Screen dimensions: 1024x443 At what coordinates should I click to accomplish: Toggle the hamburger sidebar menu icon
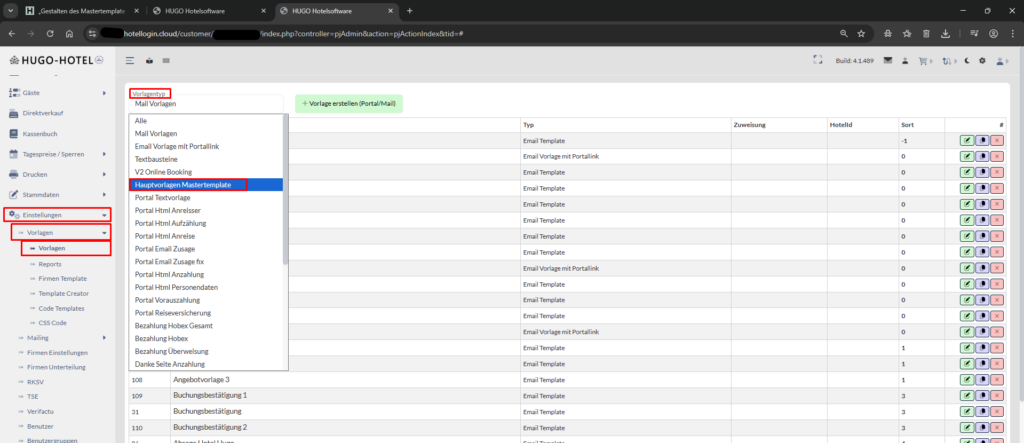[131, 61]
